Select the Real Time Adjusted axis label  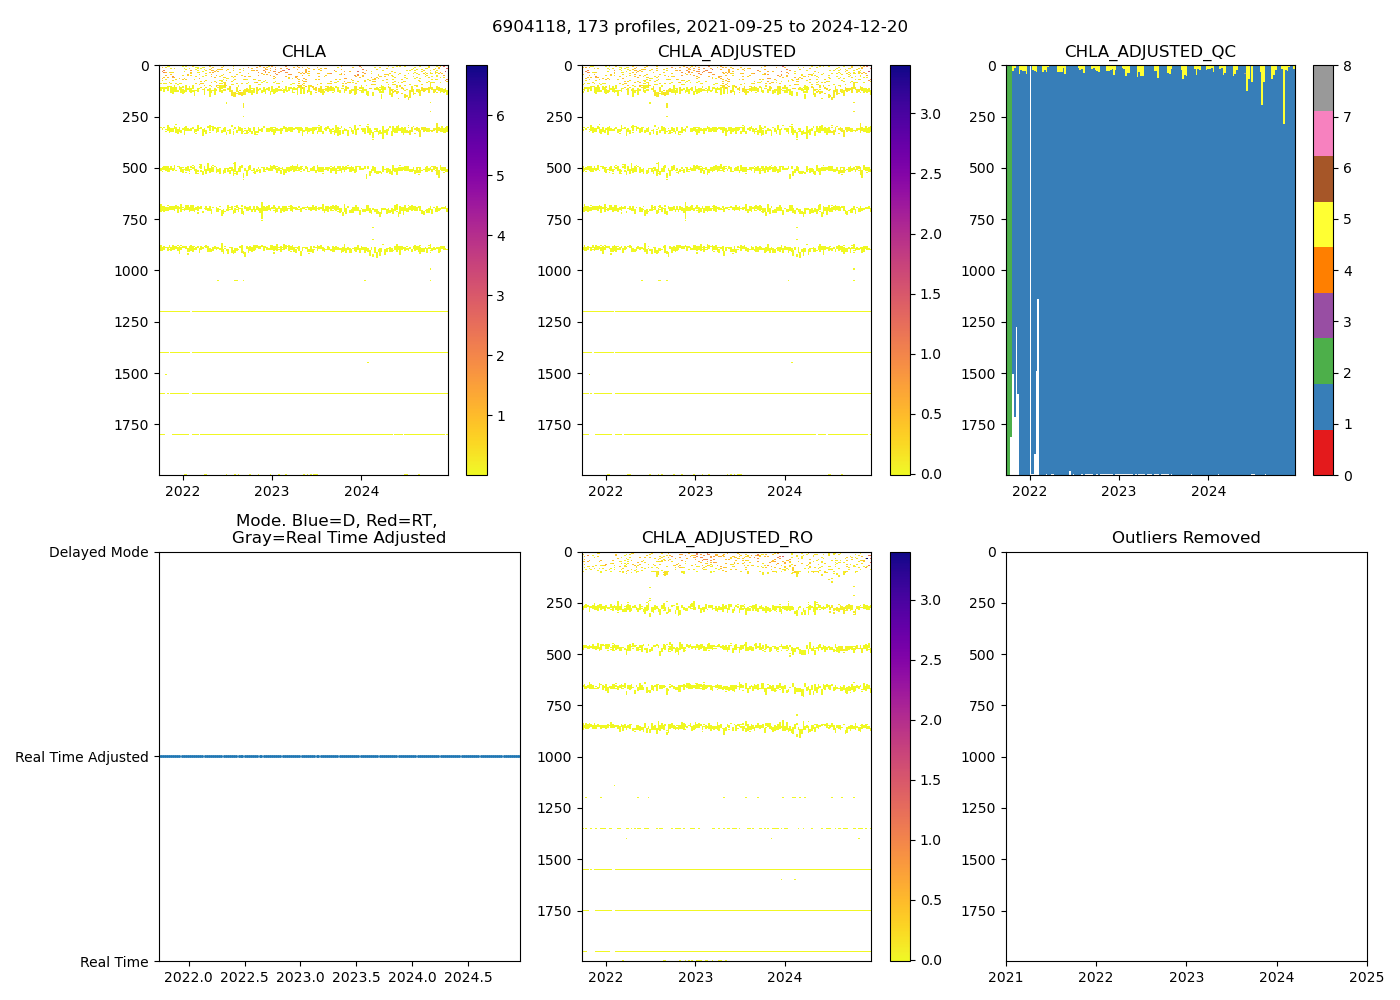tap(82, 757)
